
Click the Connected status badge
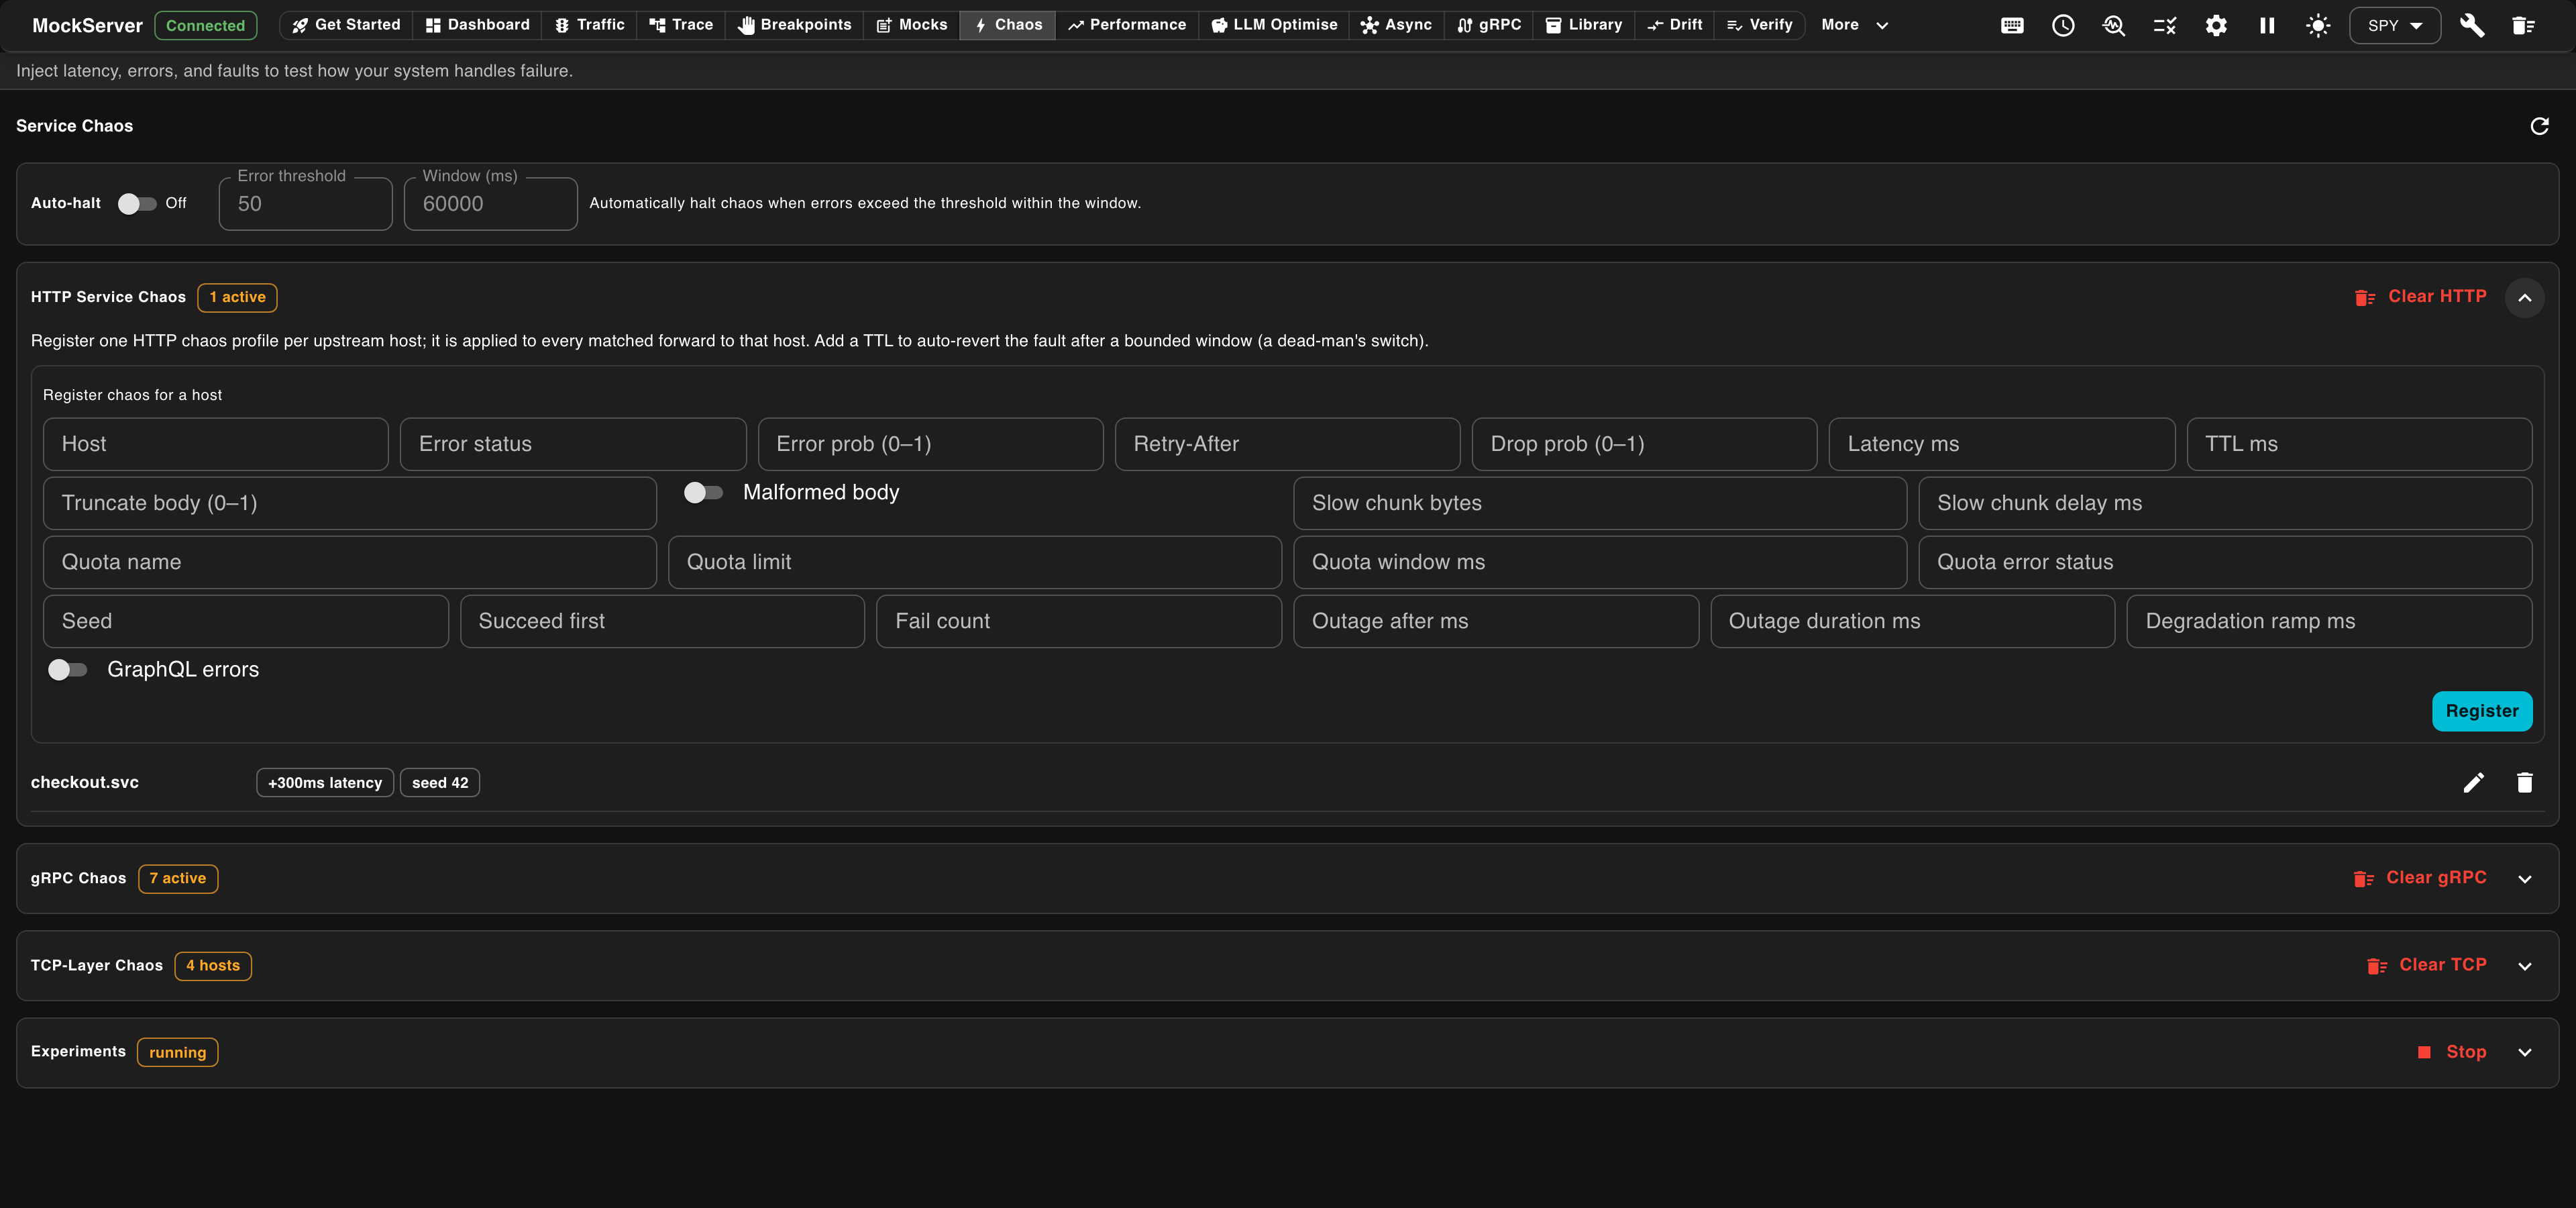click(x=205, y=26)
